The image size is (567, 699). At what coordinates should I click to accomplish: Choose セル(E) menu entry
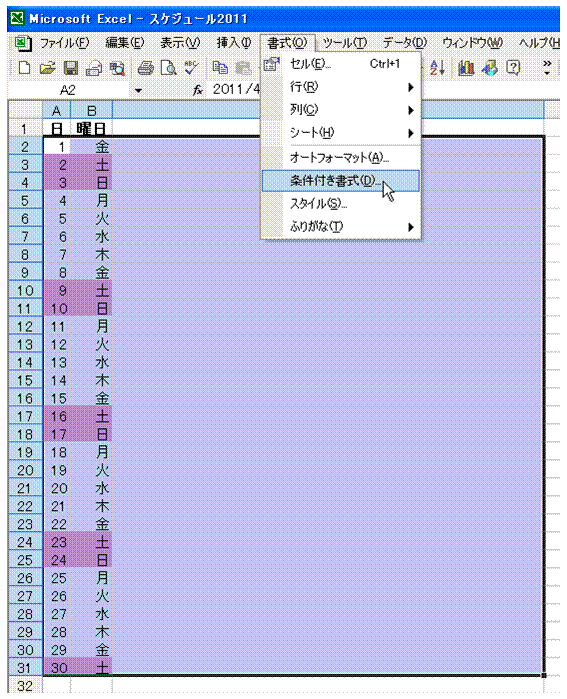pos(341,64)
